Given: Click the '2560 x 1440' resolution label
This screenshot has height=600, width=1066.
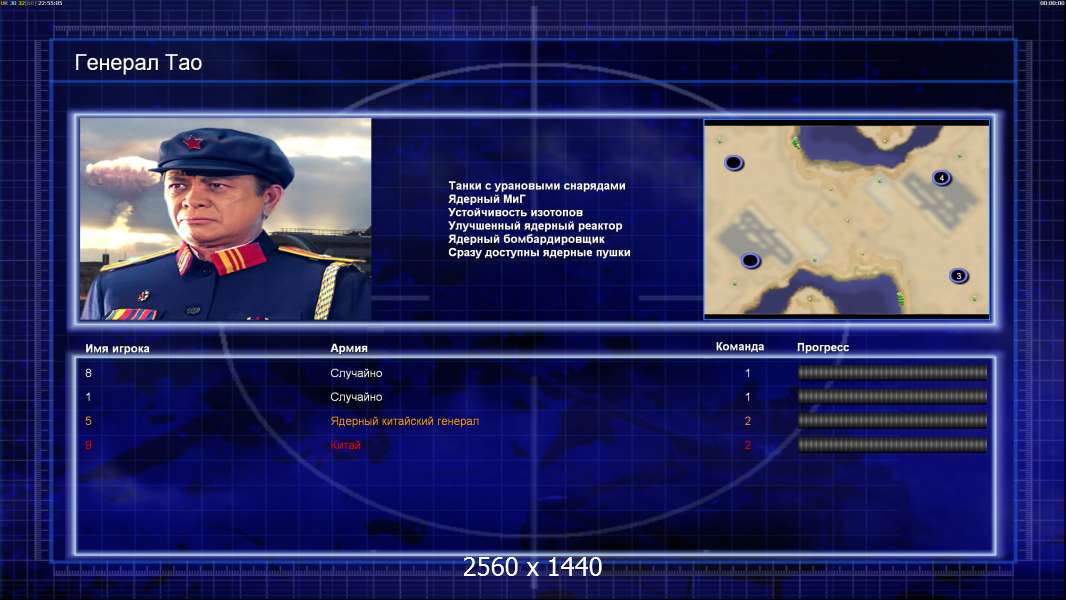Looking at the screenshot, I should click(532, 567).
